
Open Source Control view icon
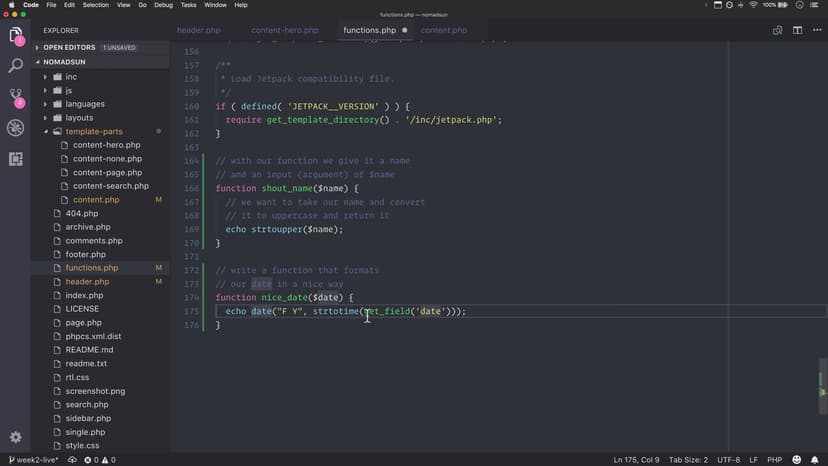16,97
